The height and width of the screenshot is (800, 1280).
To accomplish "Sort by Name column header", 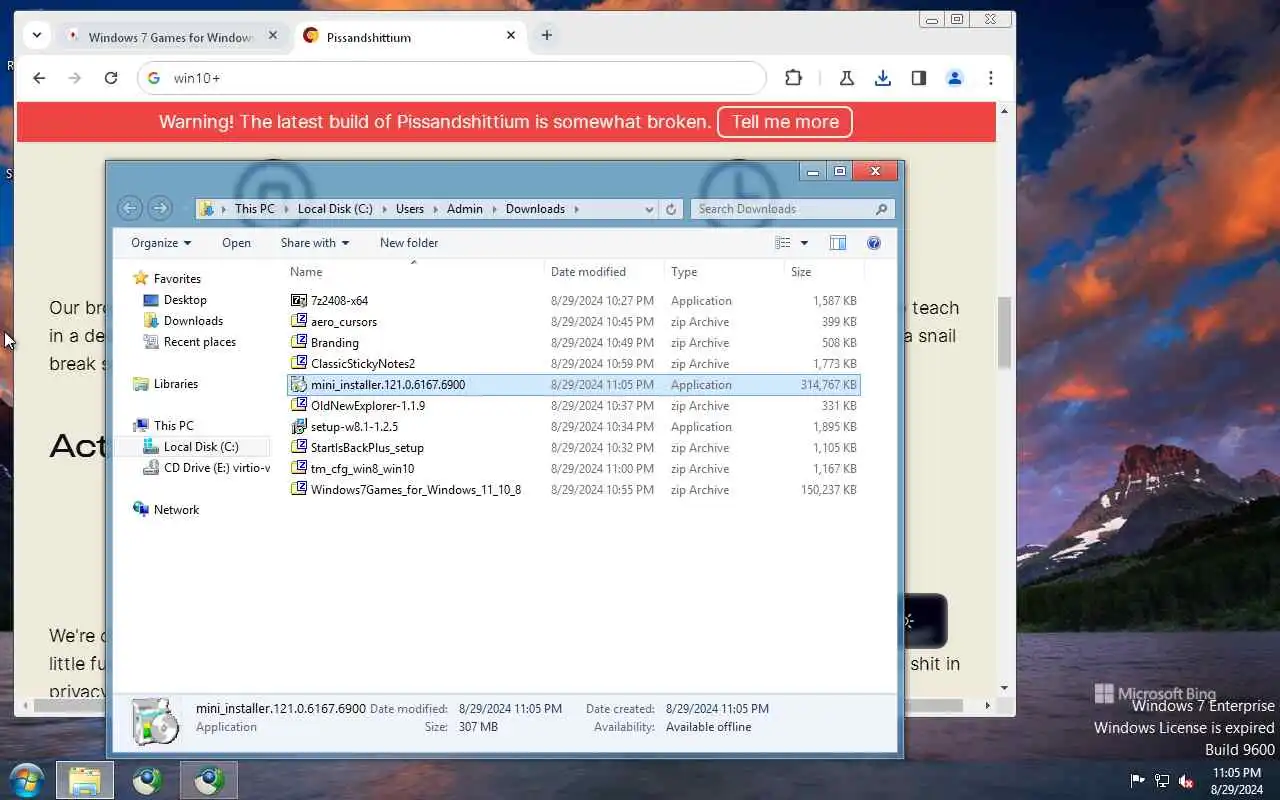I will point(414,272).
